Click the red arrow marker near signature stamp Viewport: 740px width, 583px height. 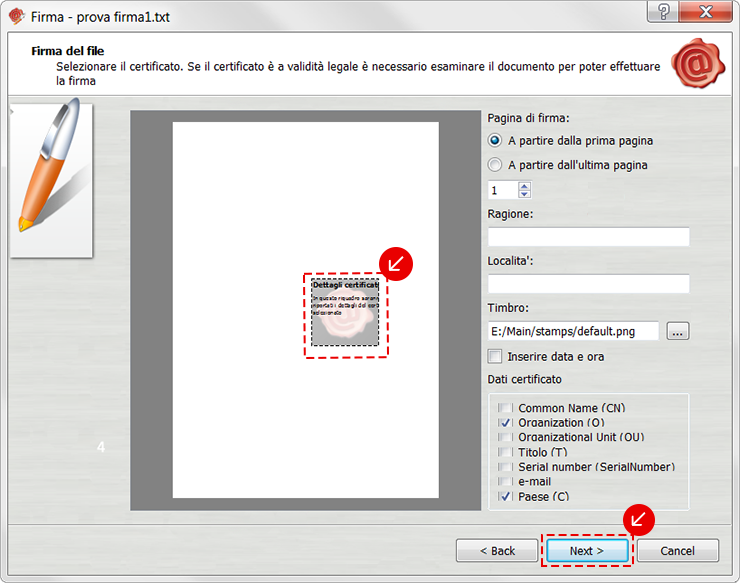[396, 262]
